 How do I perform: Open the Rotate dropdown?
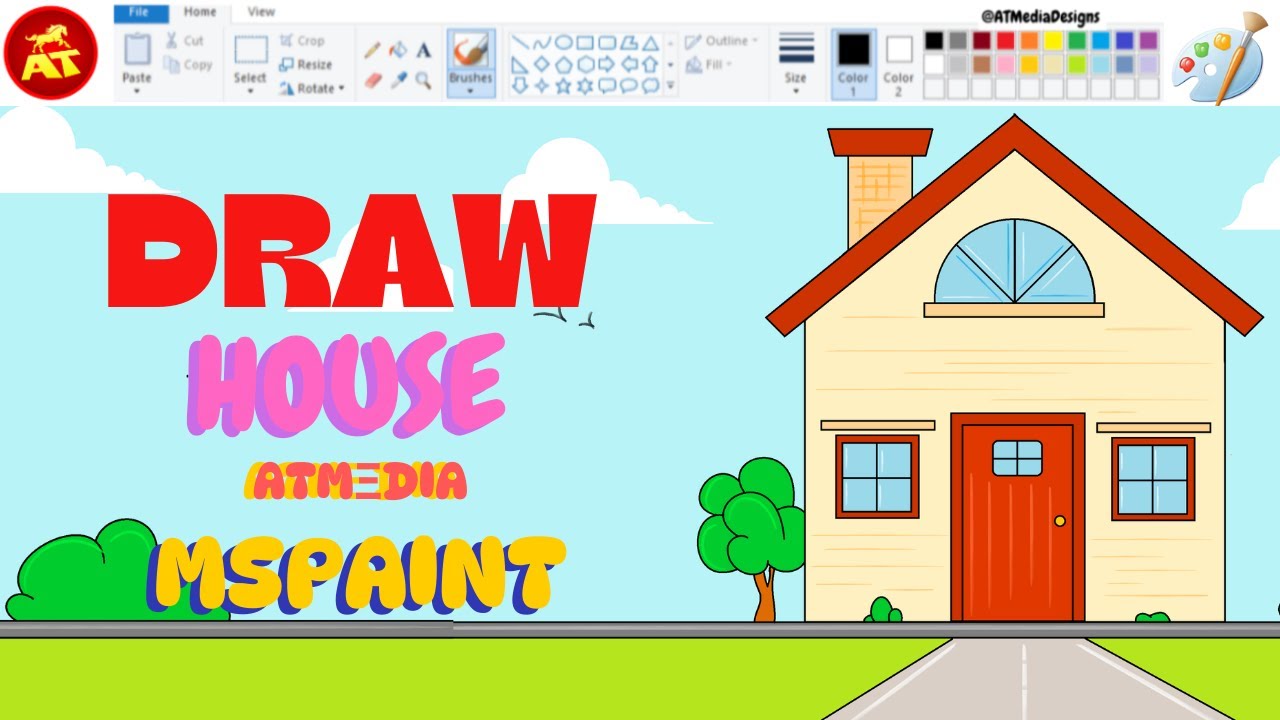point(312,88)
